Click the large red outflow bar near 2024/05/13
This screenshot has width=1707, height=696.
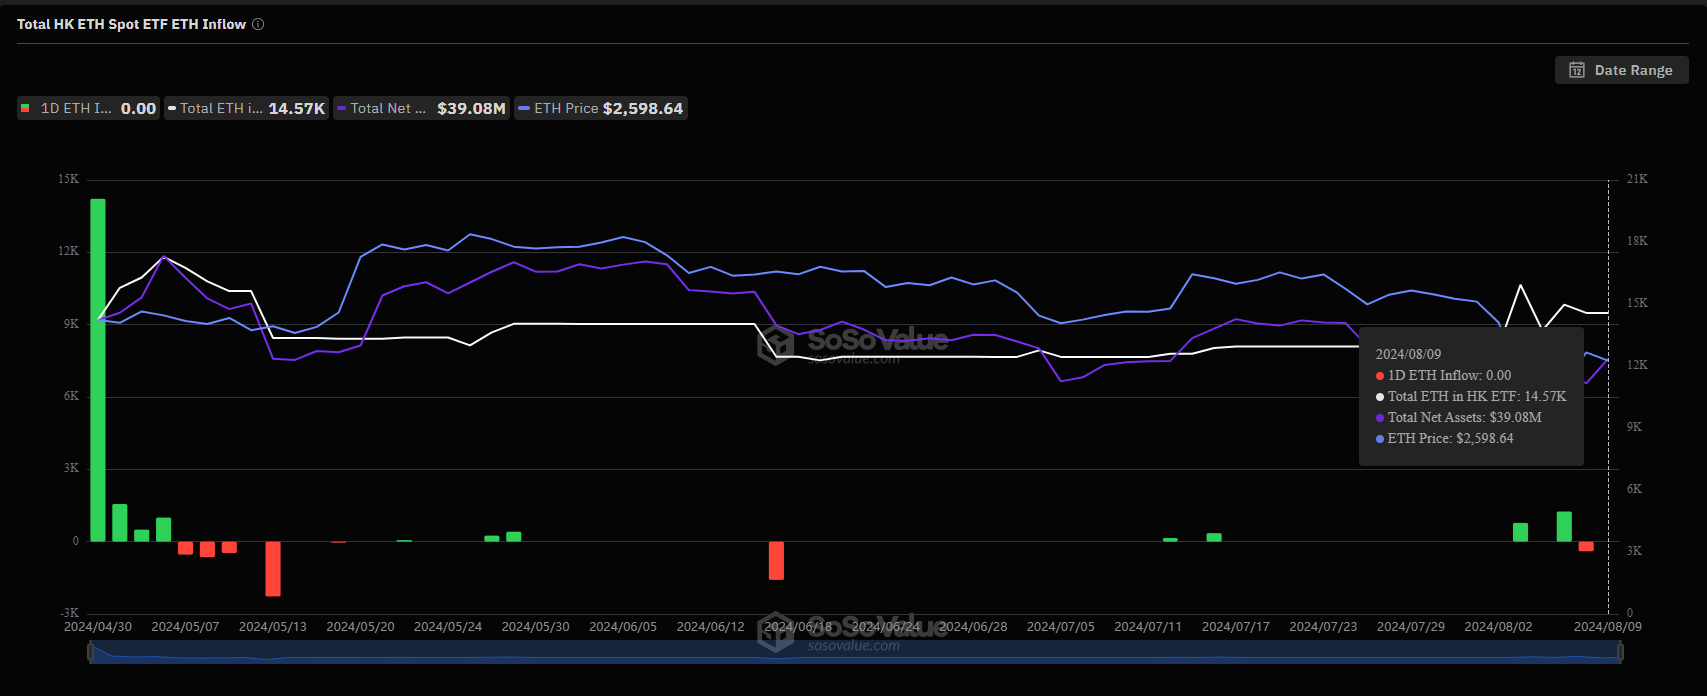(x=273, y=568)
